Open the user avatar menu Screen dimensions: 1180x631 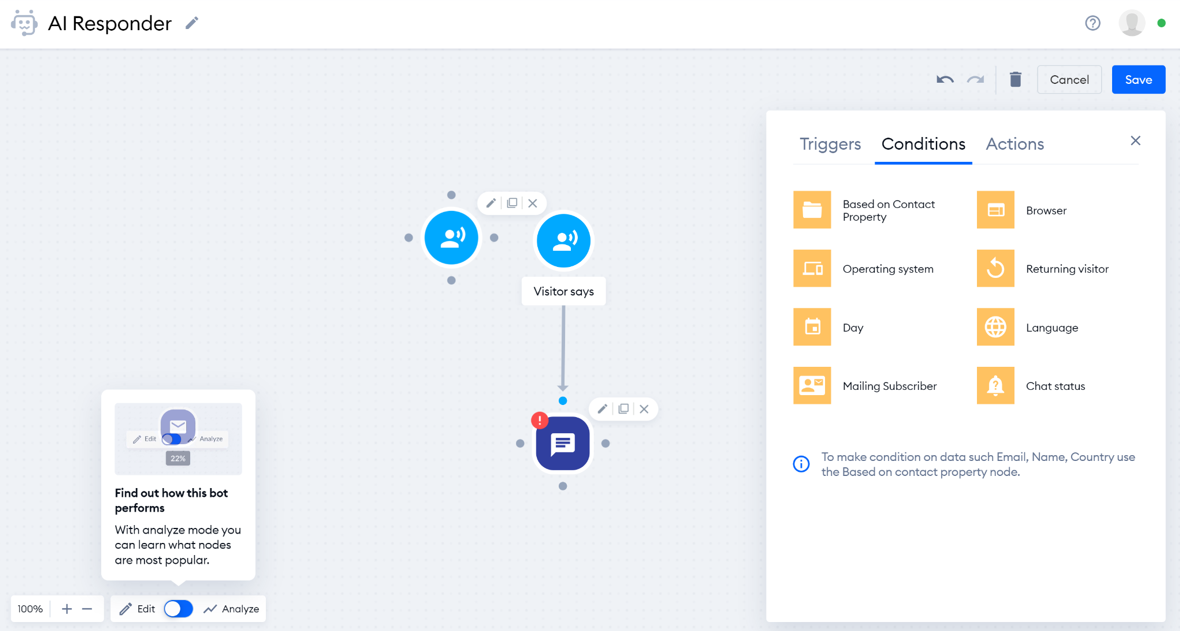pyautogui.click(x=1131, y=23)
